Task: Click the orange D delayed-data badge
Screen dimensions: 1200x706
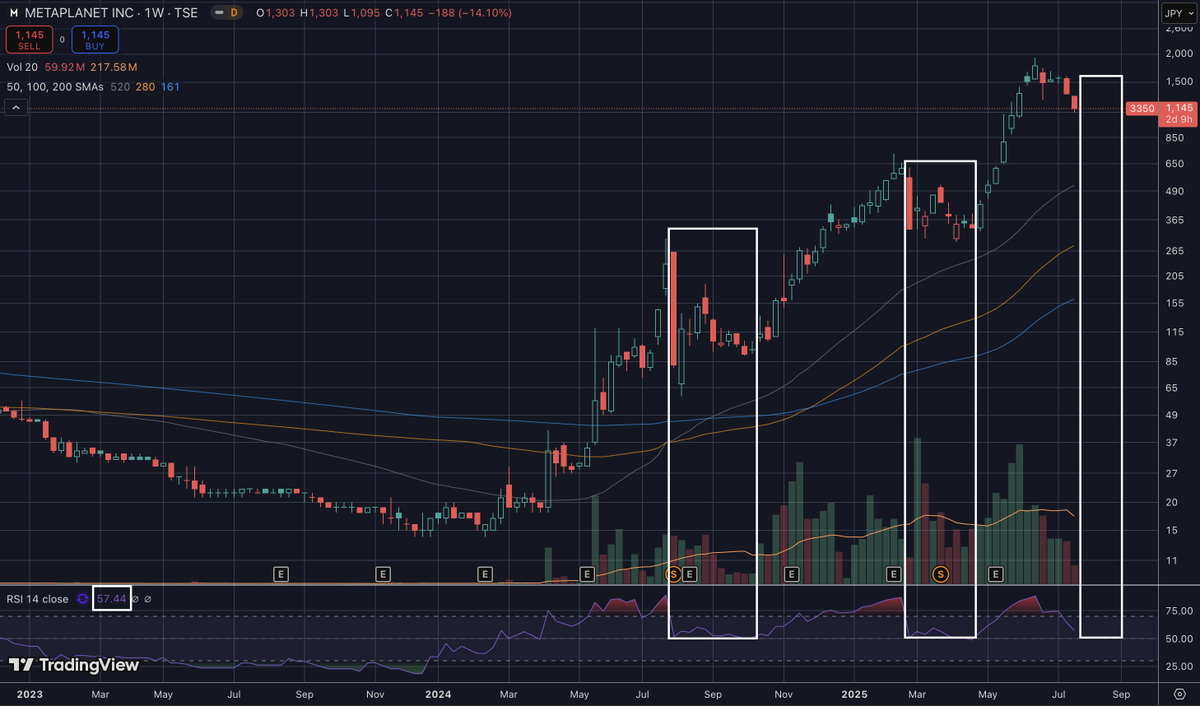Action: [x=233, y=13]
